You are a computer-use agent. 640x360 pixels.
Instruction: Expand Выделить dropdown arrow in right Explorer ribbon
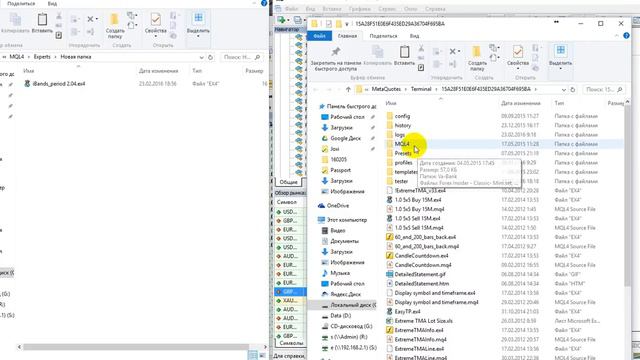[560, 69]
